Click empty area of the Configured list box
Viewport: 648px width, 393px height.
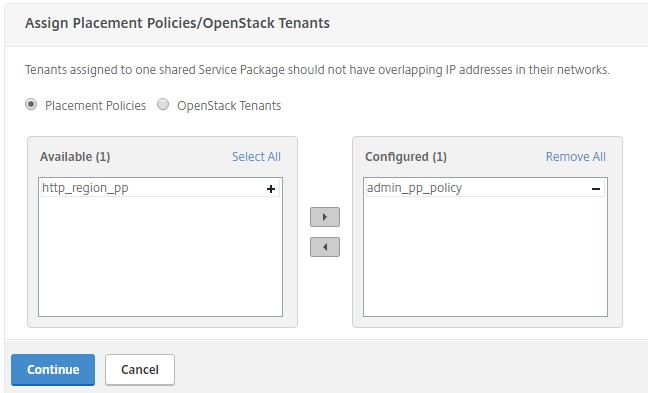(485, 256)
